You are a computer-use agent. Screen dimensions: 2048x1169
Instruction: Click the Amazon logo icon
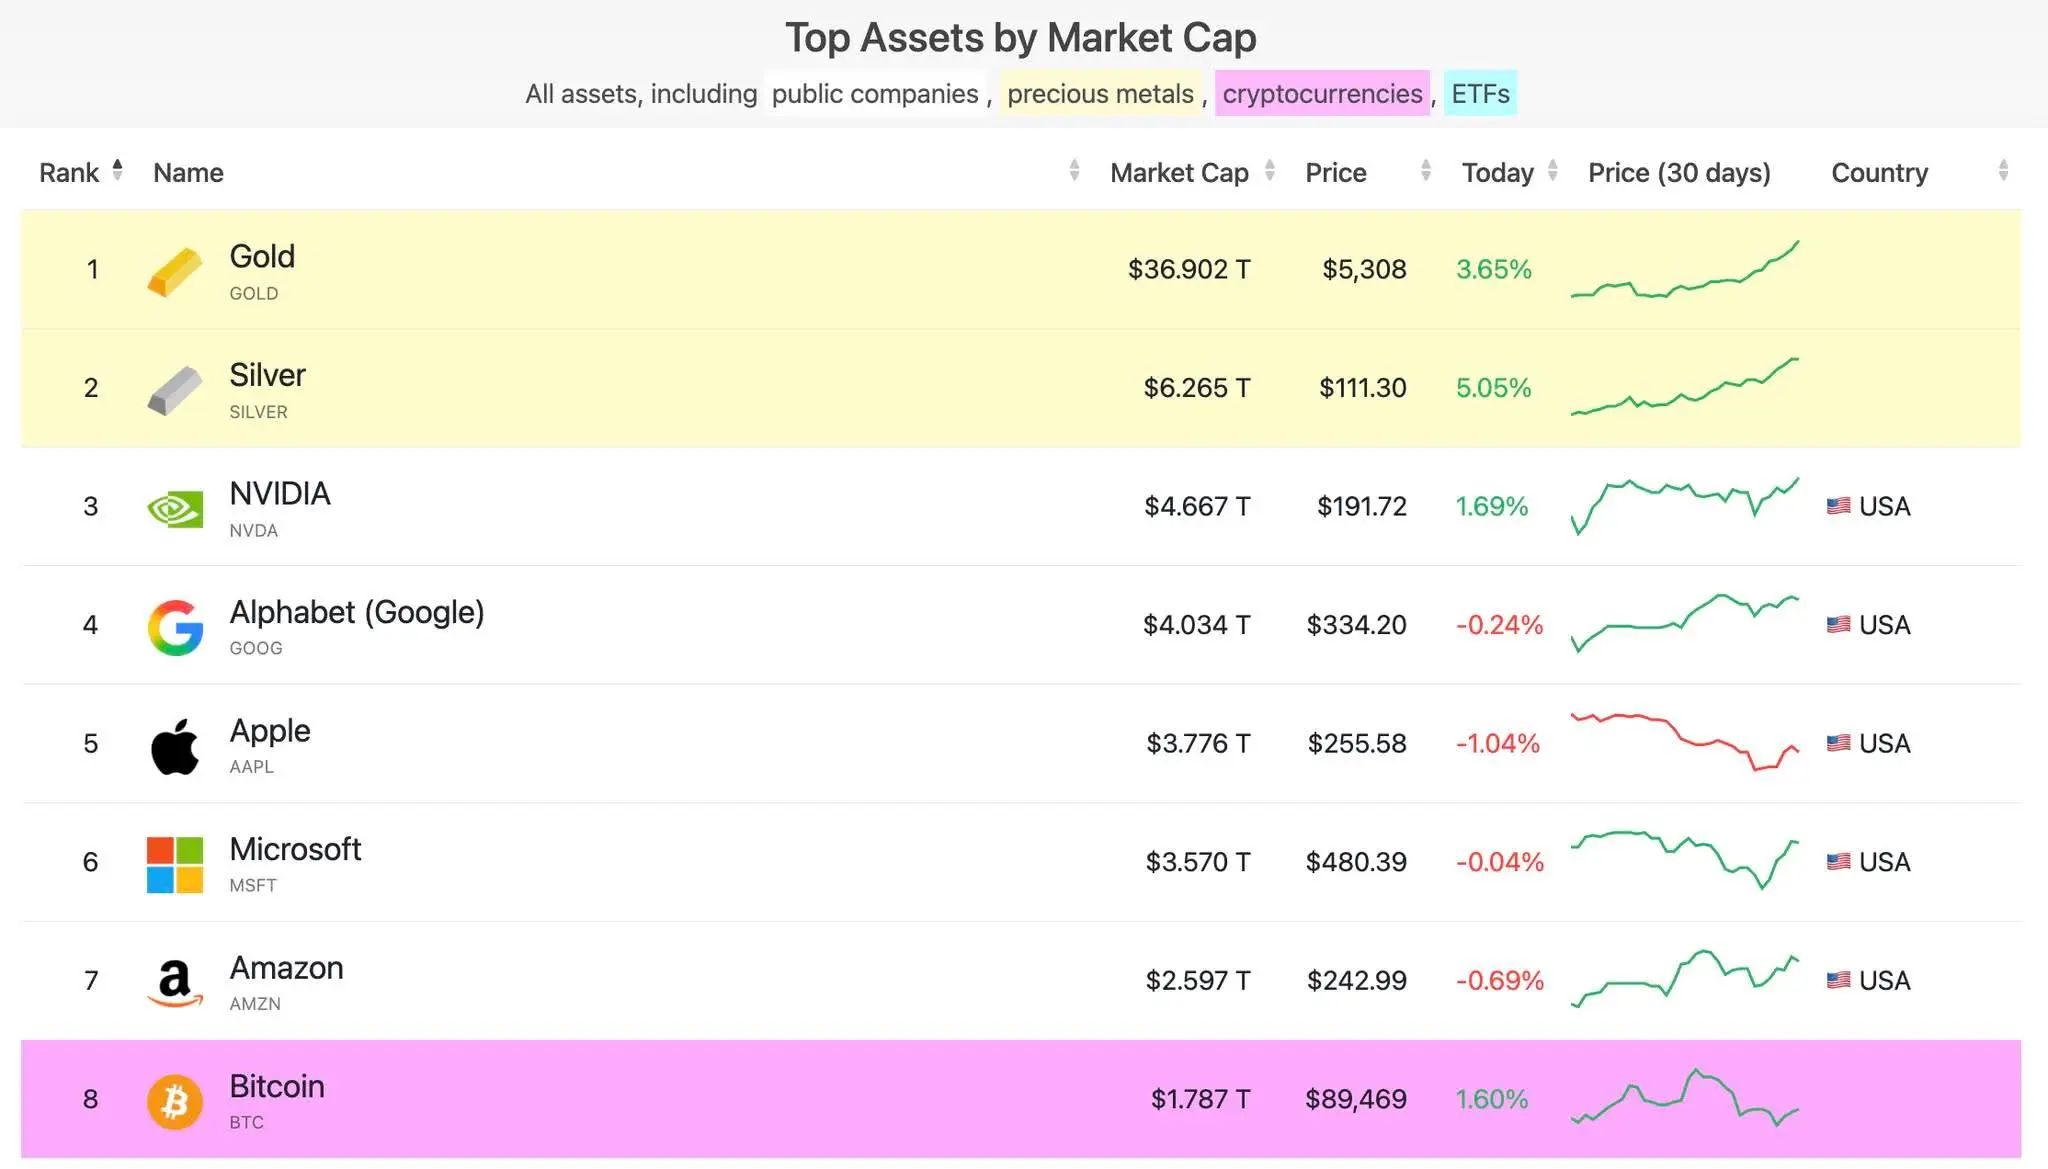pyautogui.click(x=175, y=983)
